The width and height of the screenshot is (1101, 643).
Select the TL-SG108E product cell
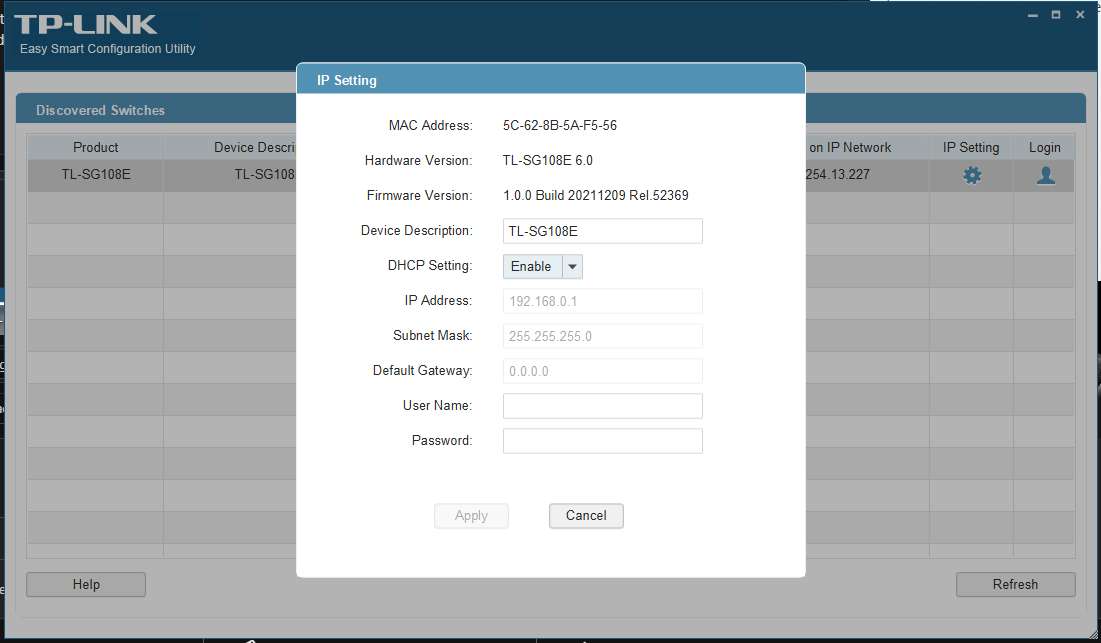click(x=95, y=175)
